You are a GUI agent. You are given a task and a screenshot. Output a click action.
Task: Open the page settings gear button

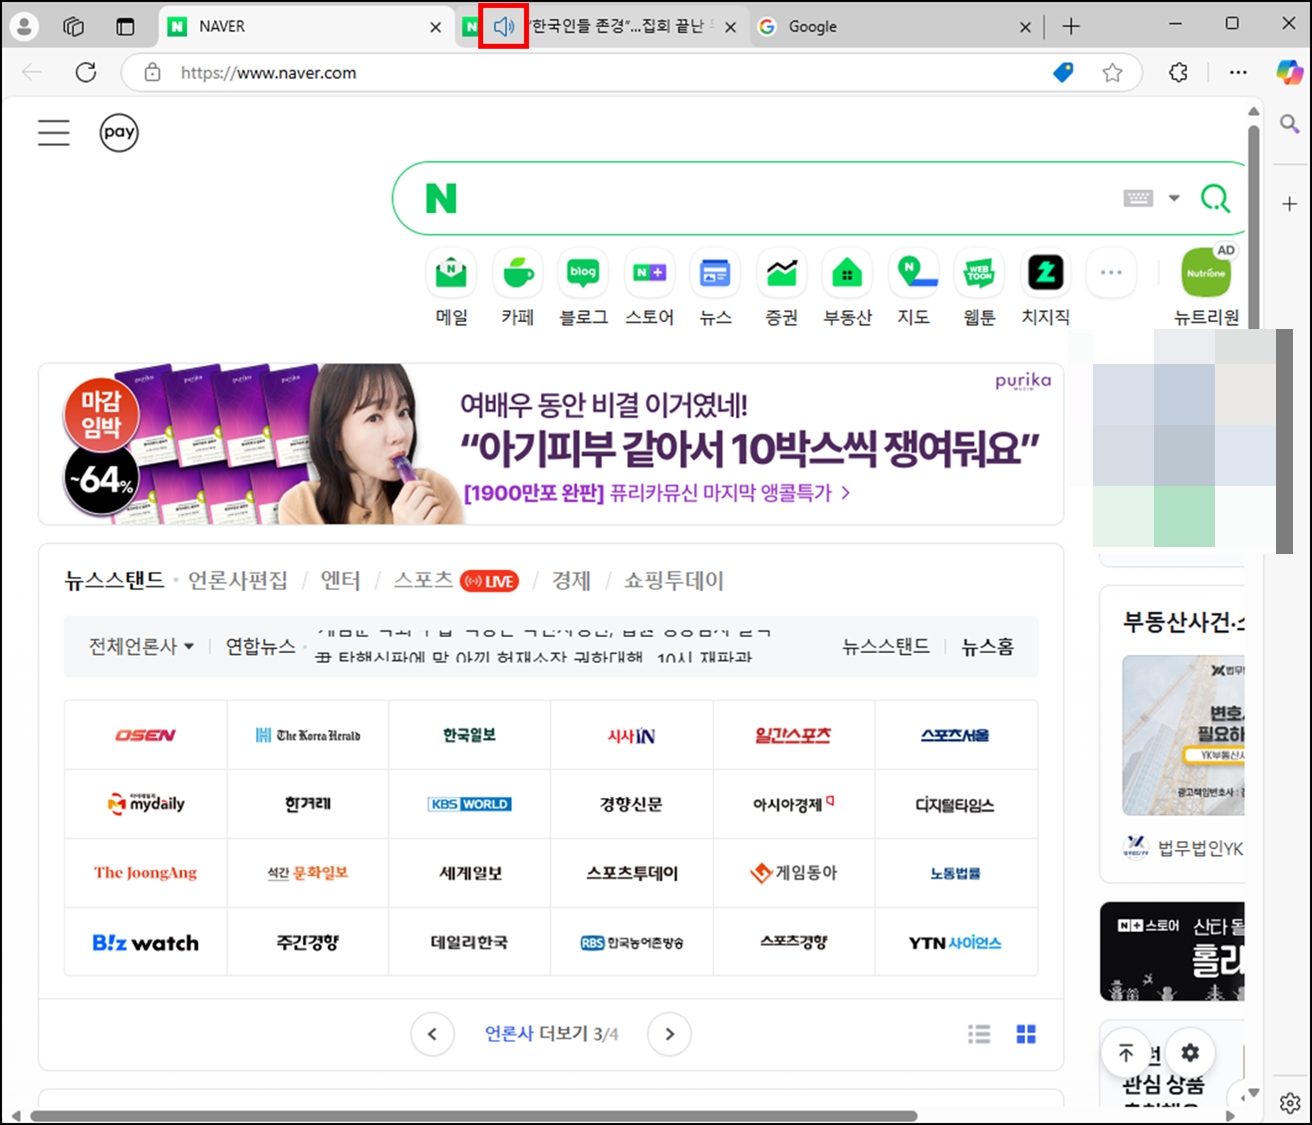pyautogui.click(x=1190, y=1053)
